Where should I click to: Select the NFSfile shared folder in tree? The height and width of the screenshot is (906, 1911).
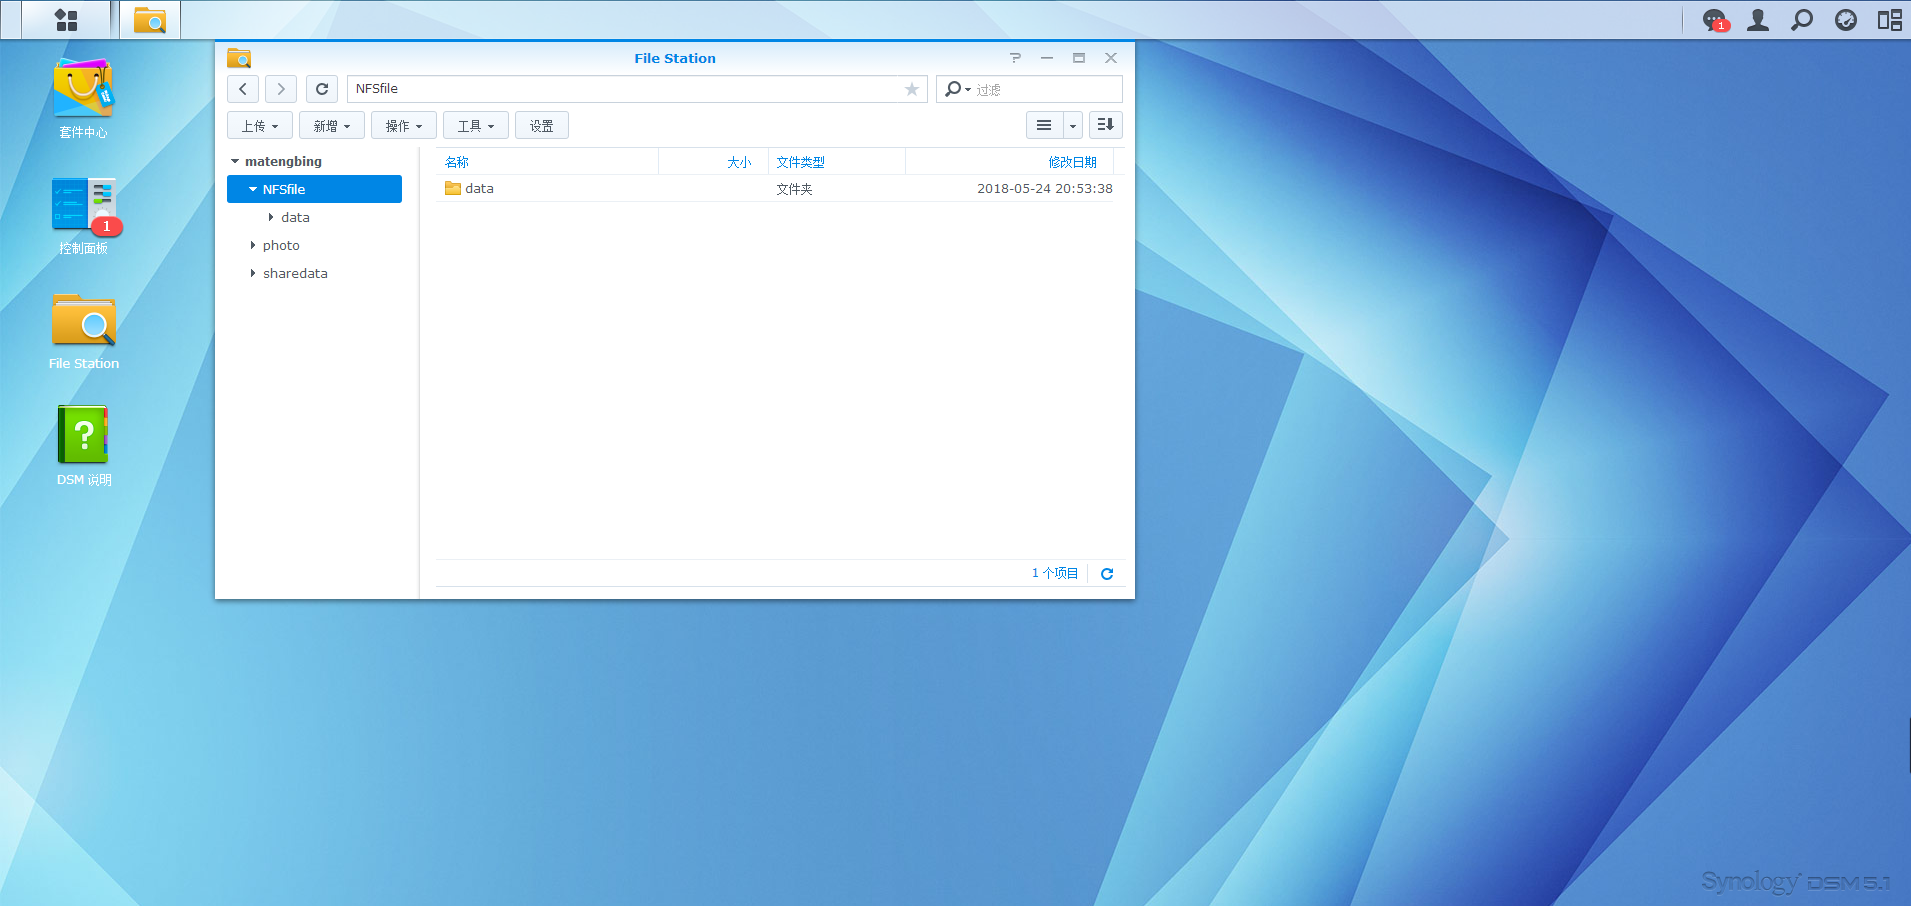(314, 189)
